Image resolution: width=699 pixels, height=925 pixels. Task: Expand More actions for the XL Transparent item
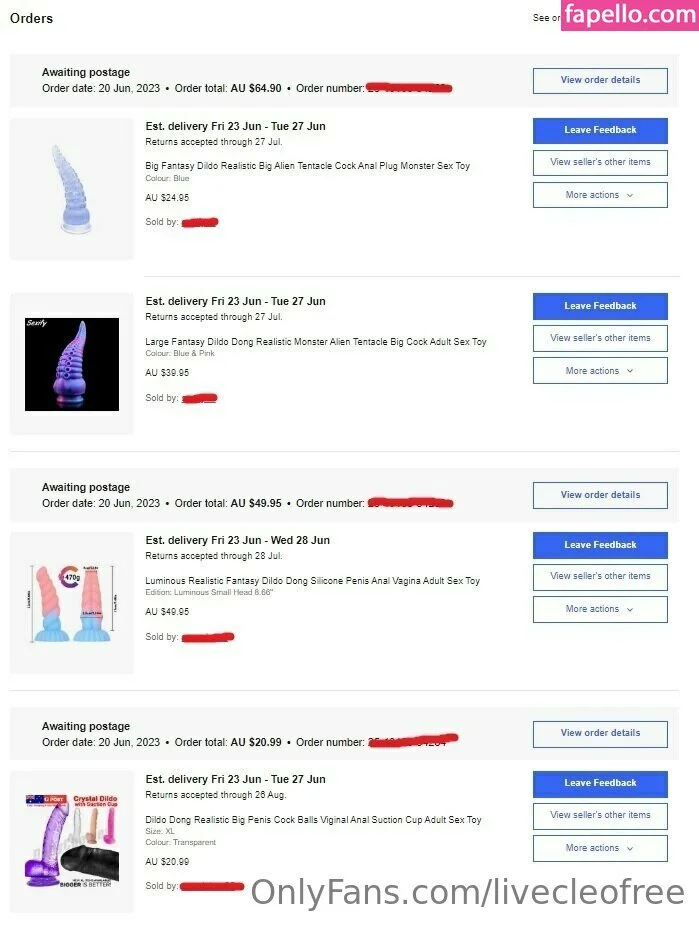tap(600, 848)
